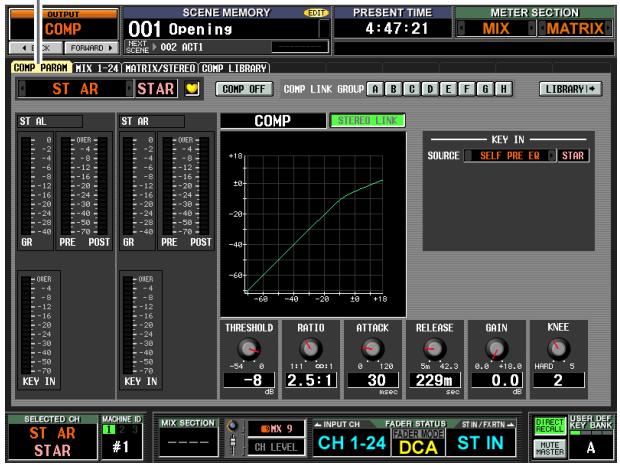Click the gain value box 0.0
This screenshot has width=620, height=465.
coord(497,380)
